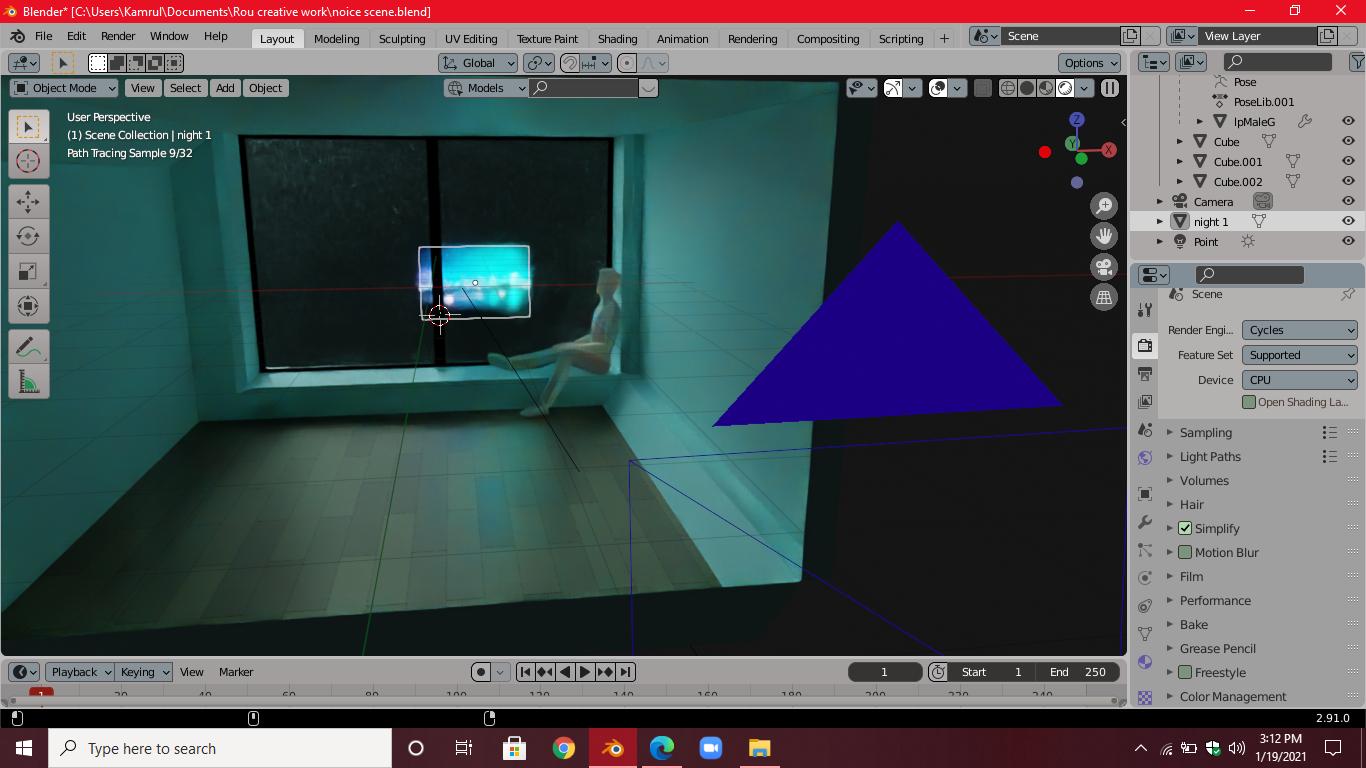Open the Physics properties tab

pyautogui.click(x=1145, y=578)
